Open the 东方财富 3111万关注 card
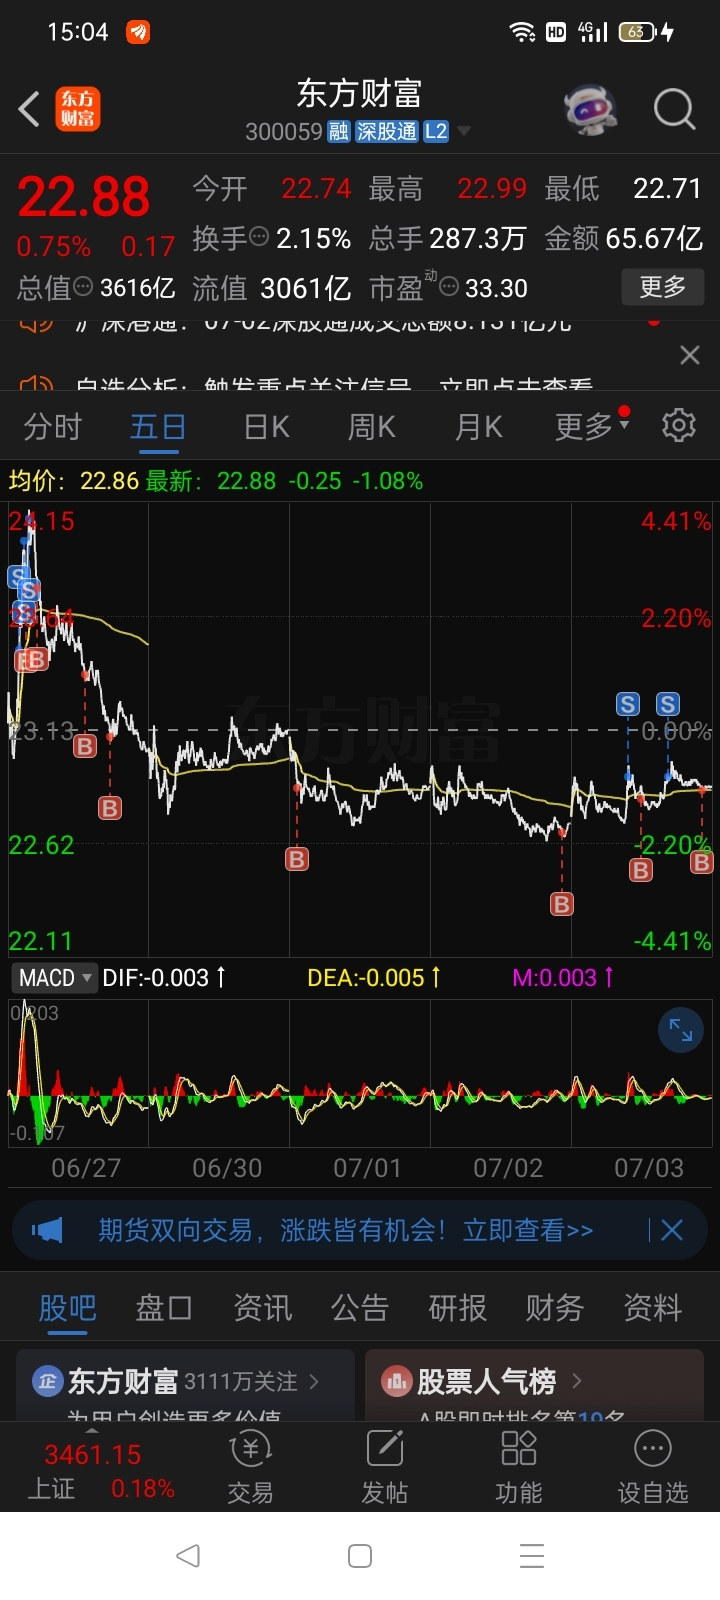720x1600 pixels. (185, 1385)
